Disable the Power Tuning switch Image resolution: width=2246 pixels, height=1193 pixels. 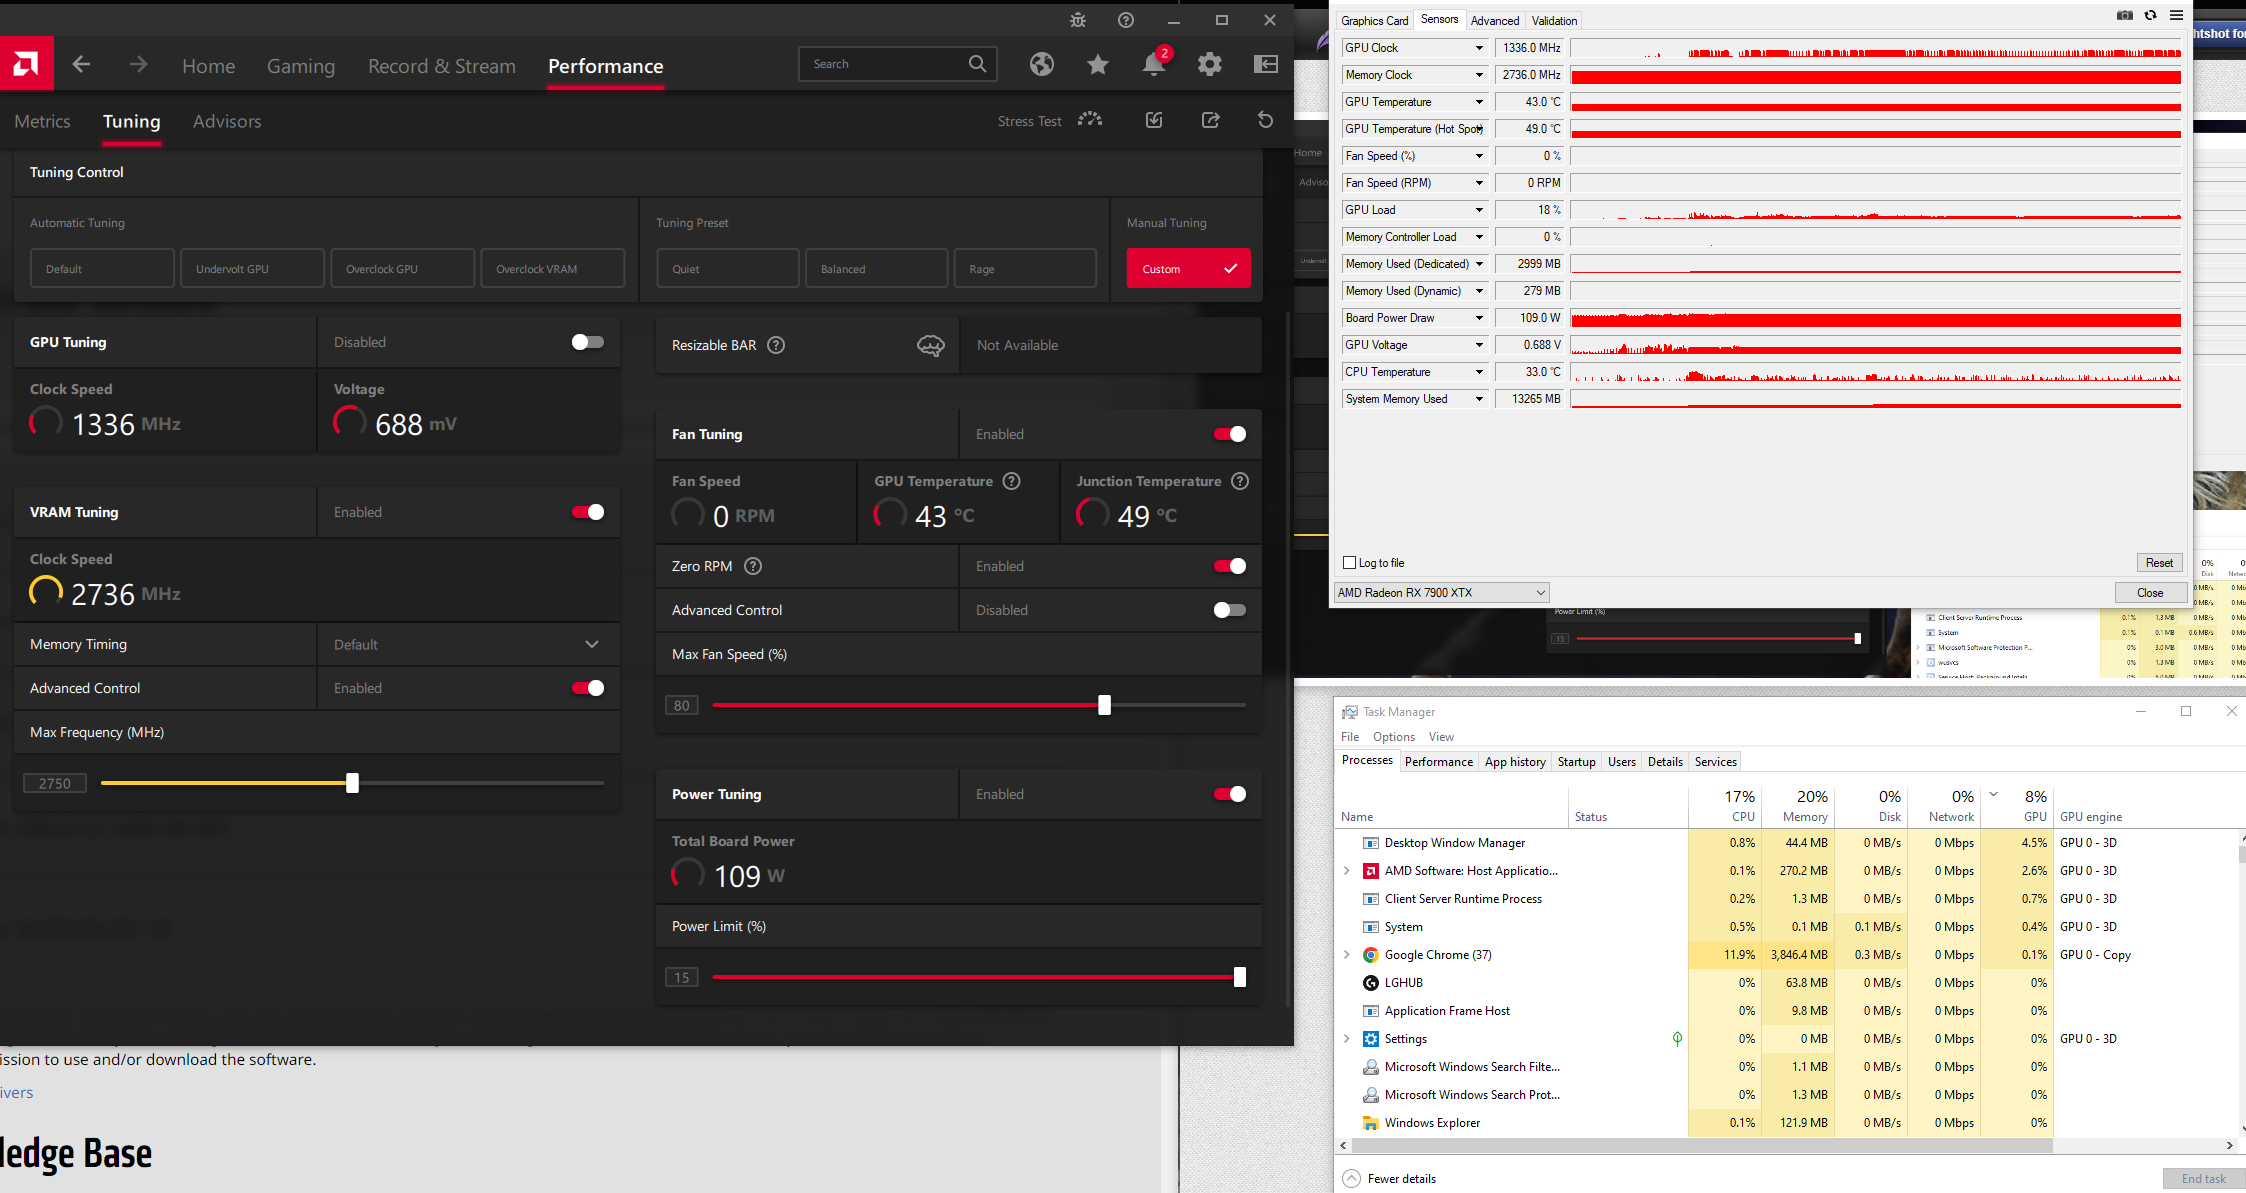point(1229,794)
